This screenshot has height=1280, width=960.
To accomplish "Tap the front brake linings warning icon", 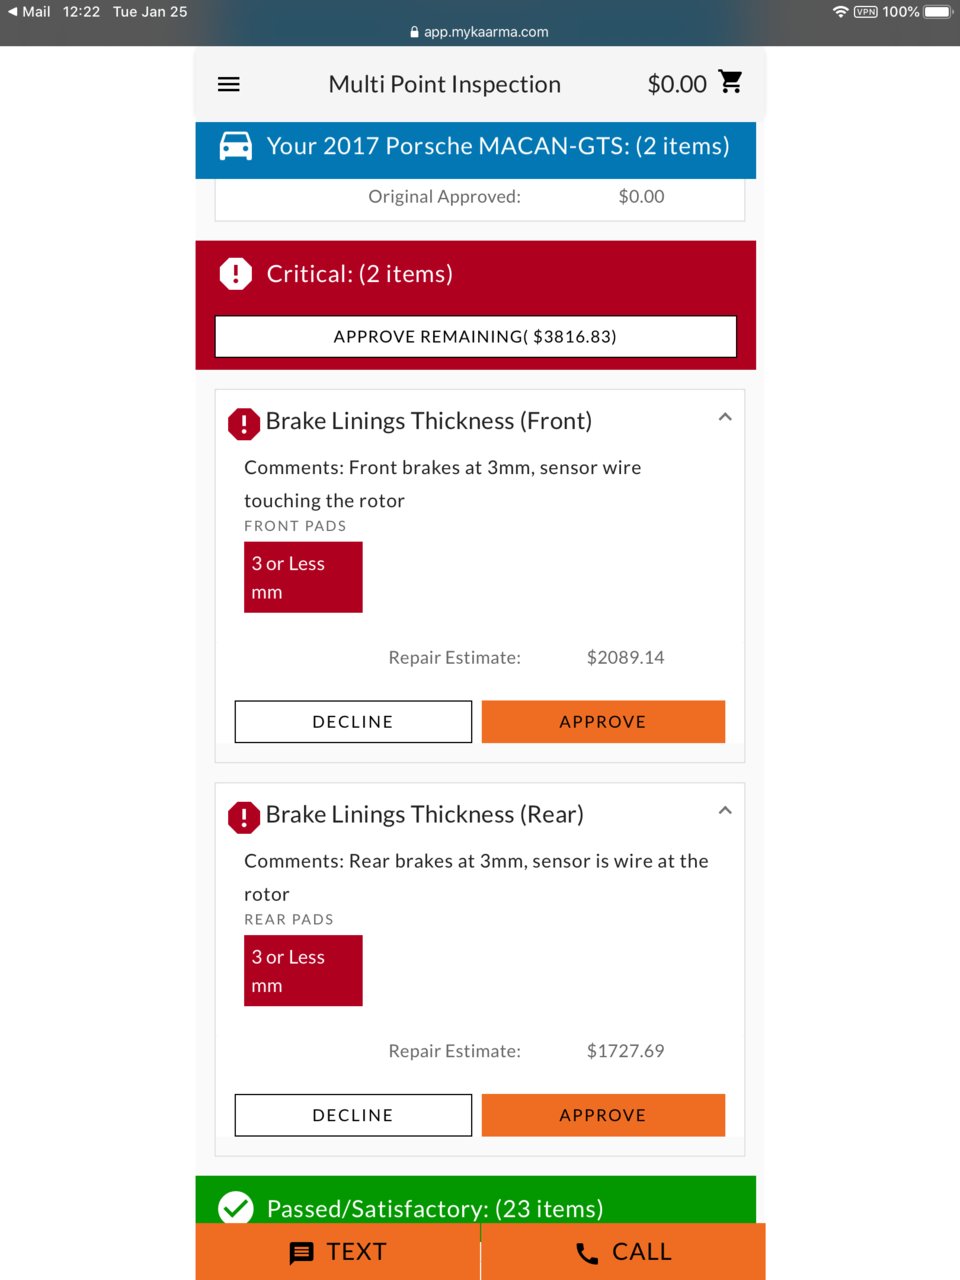I will pos(244,423).
